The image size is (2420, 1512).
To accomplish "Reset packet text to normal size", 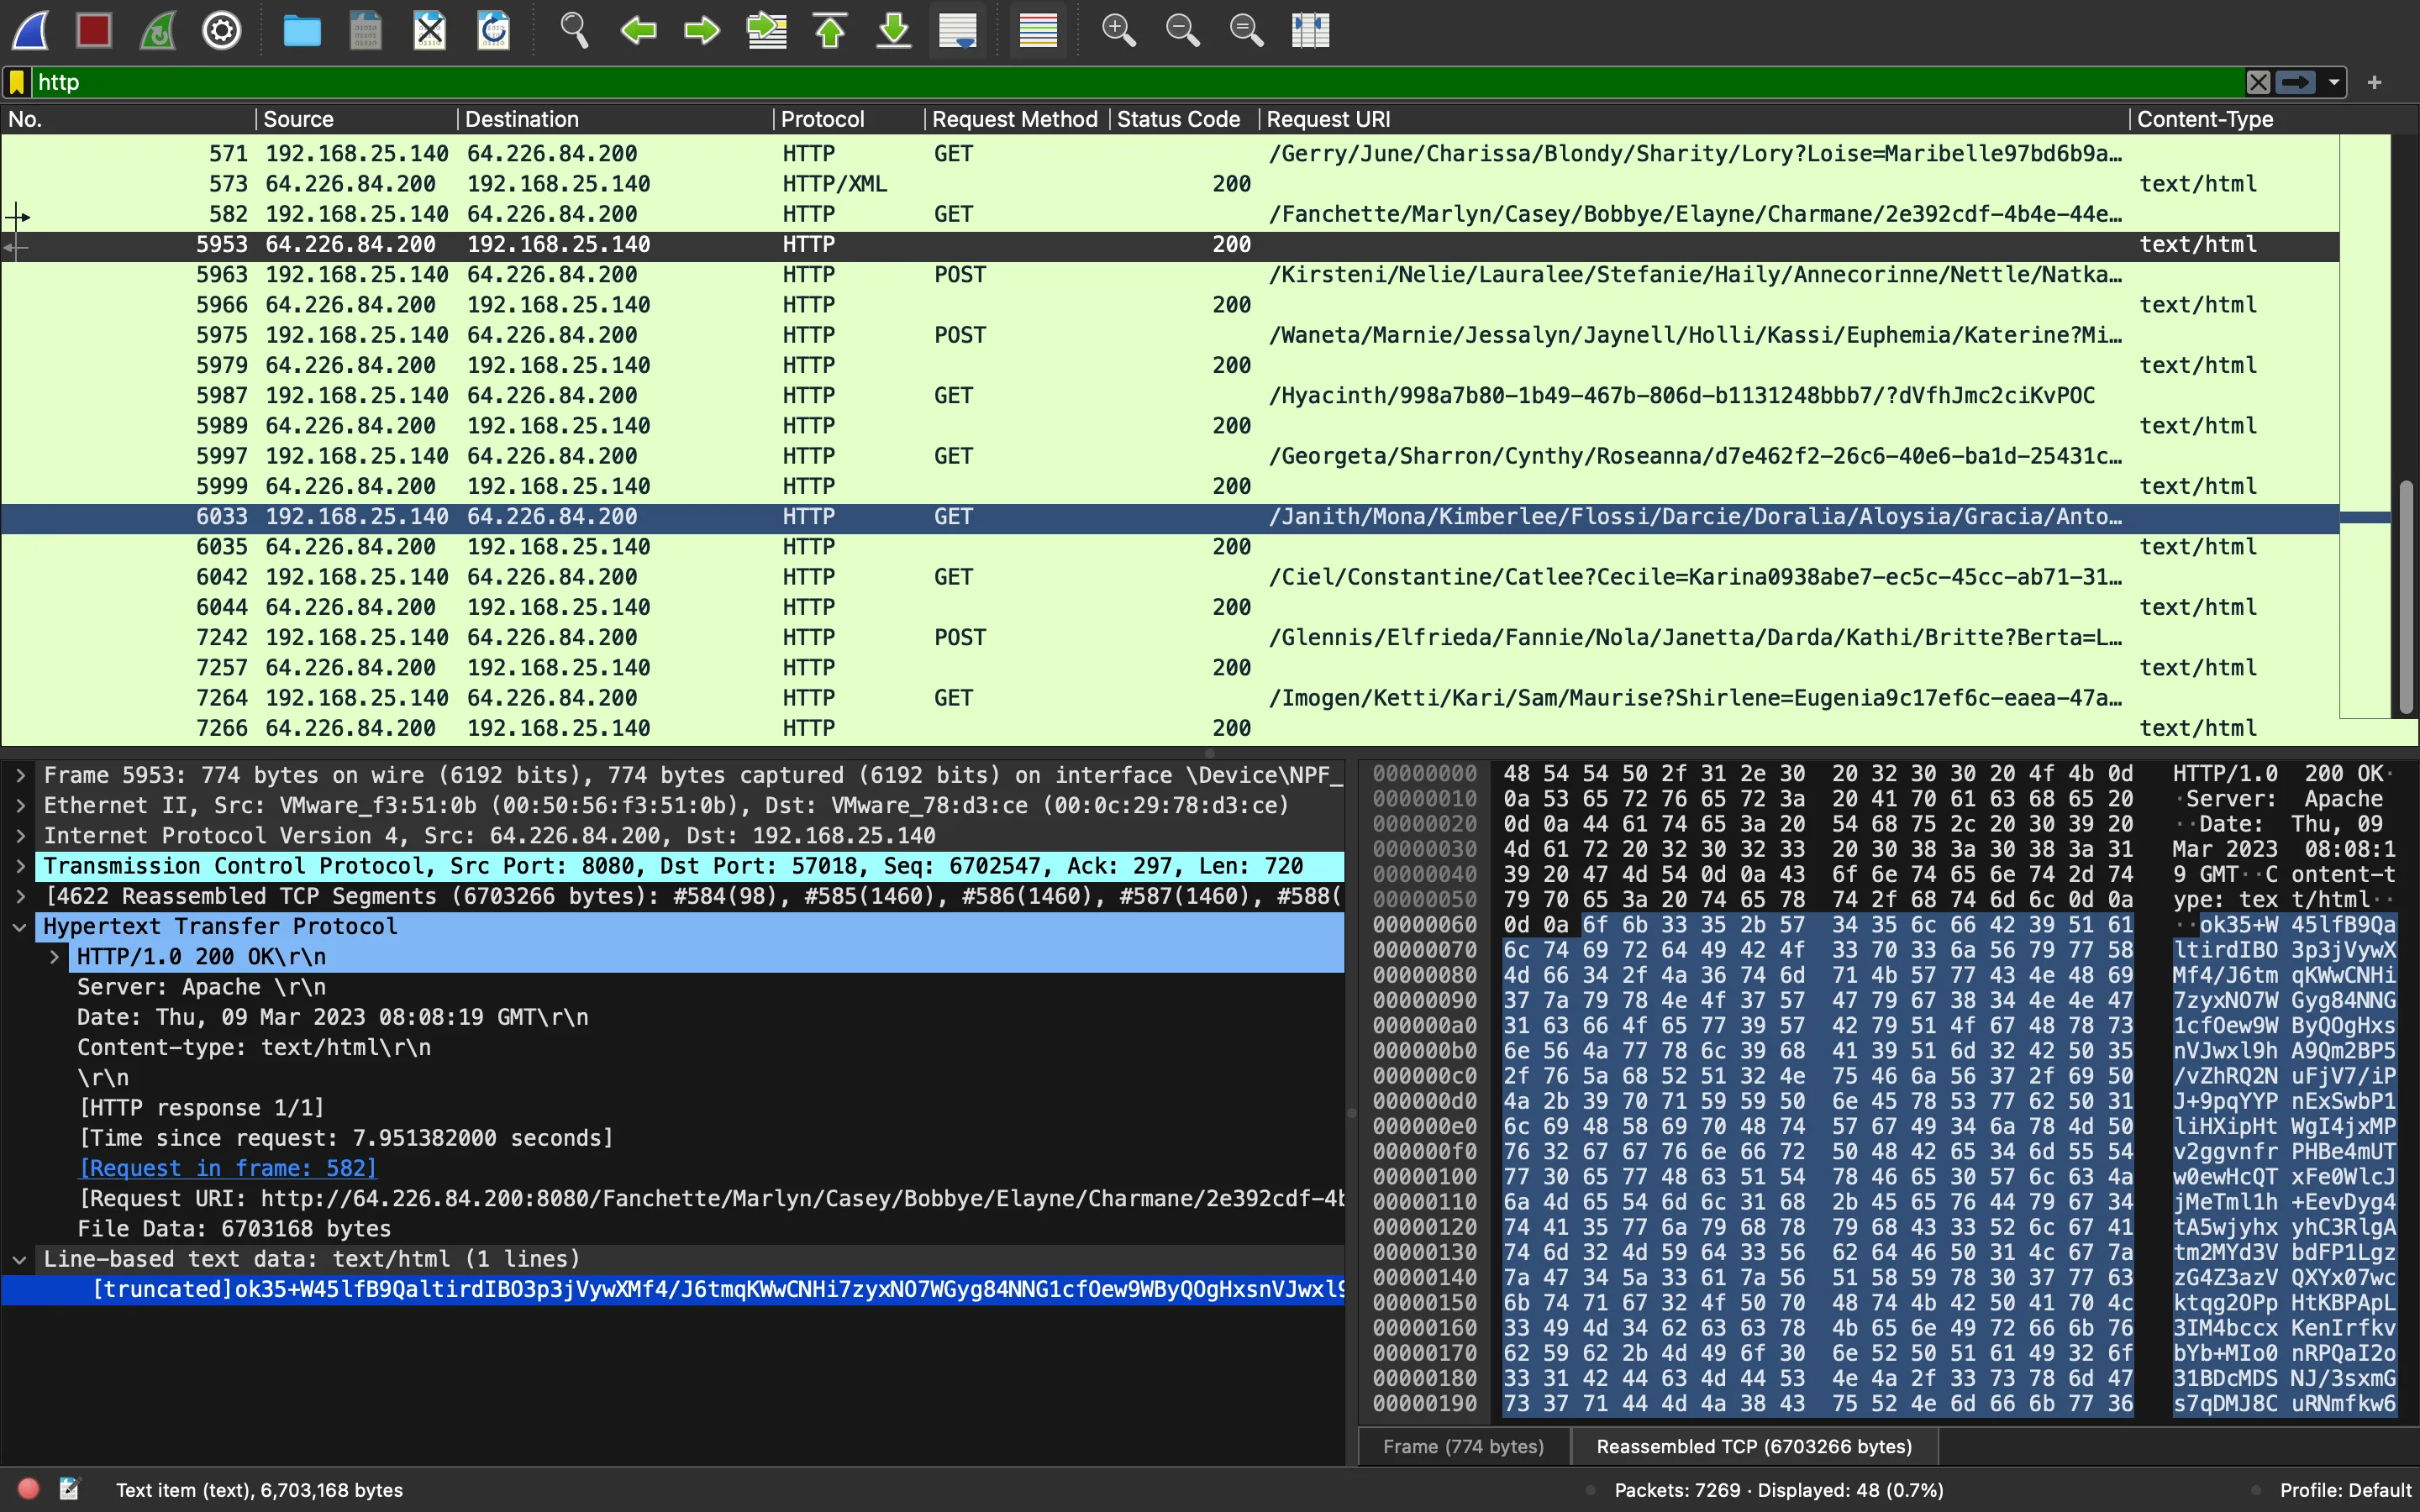I will (1246, 30).
